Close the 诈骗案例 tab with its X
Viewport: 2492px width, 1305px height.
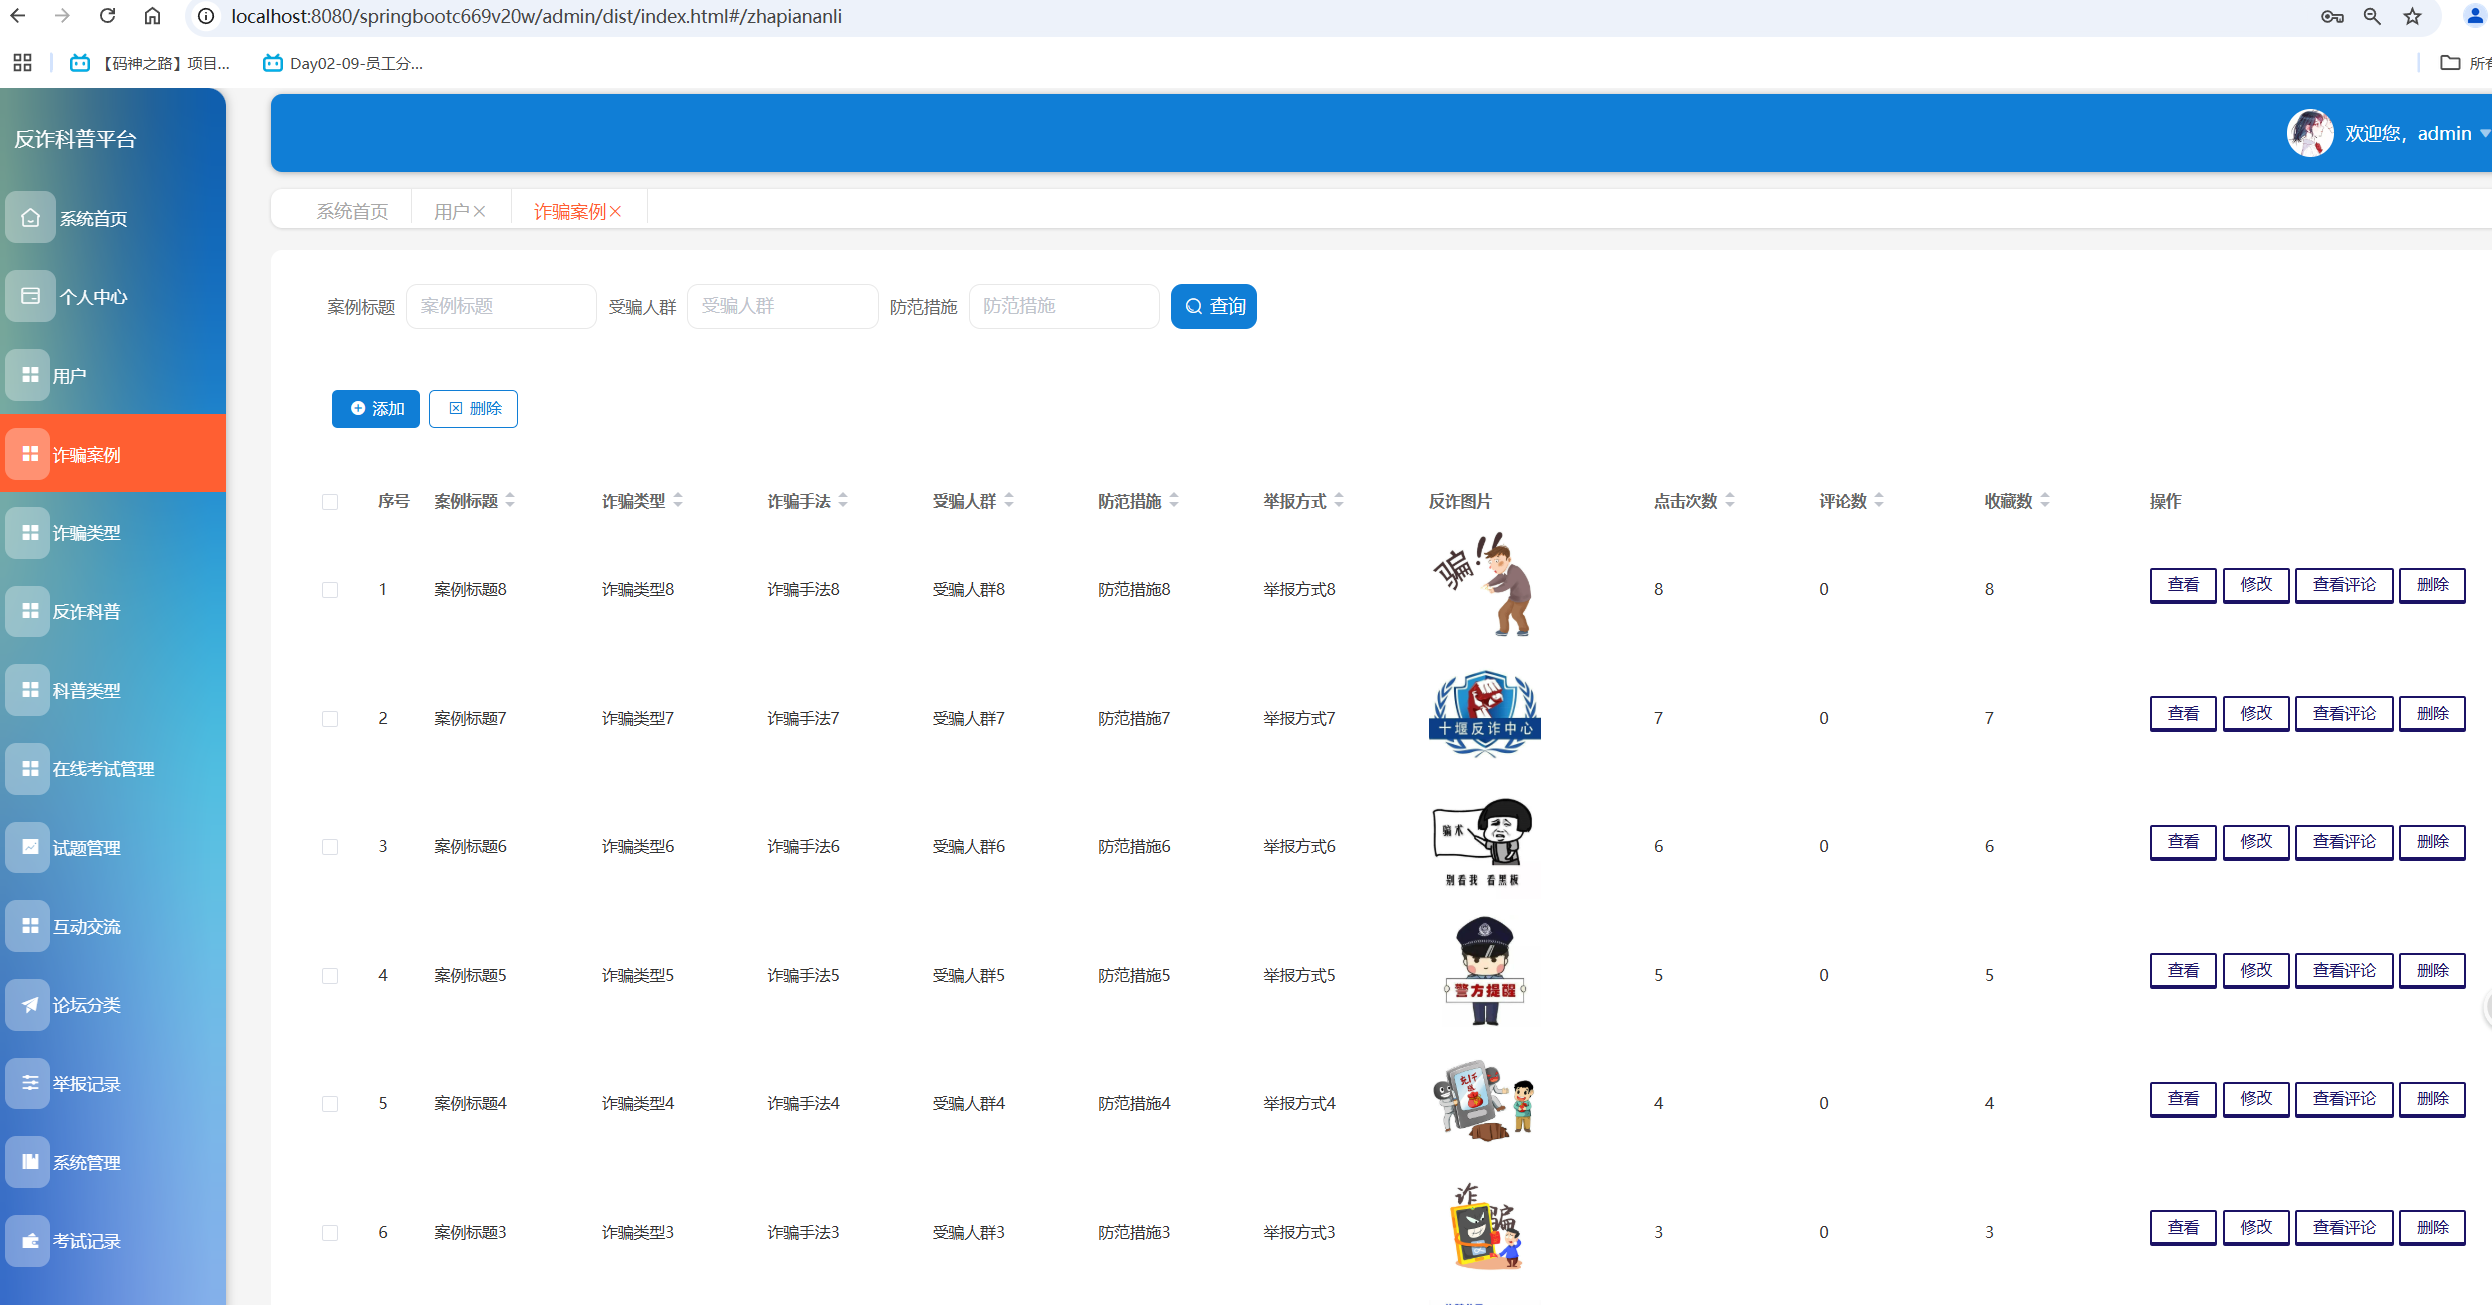coord(616,211)
